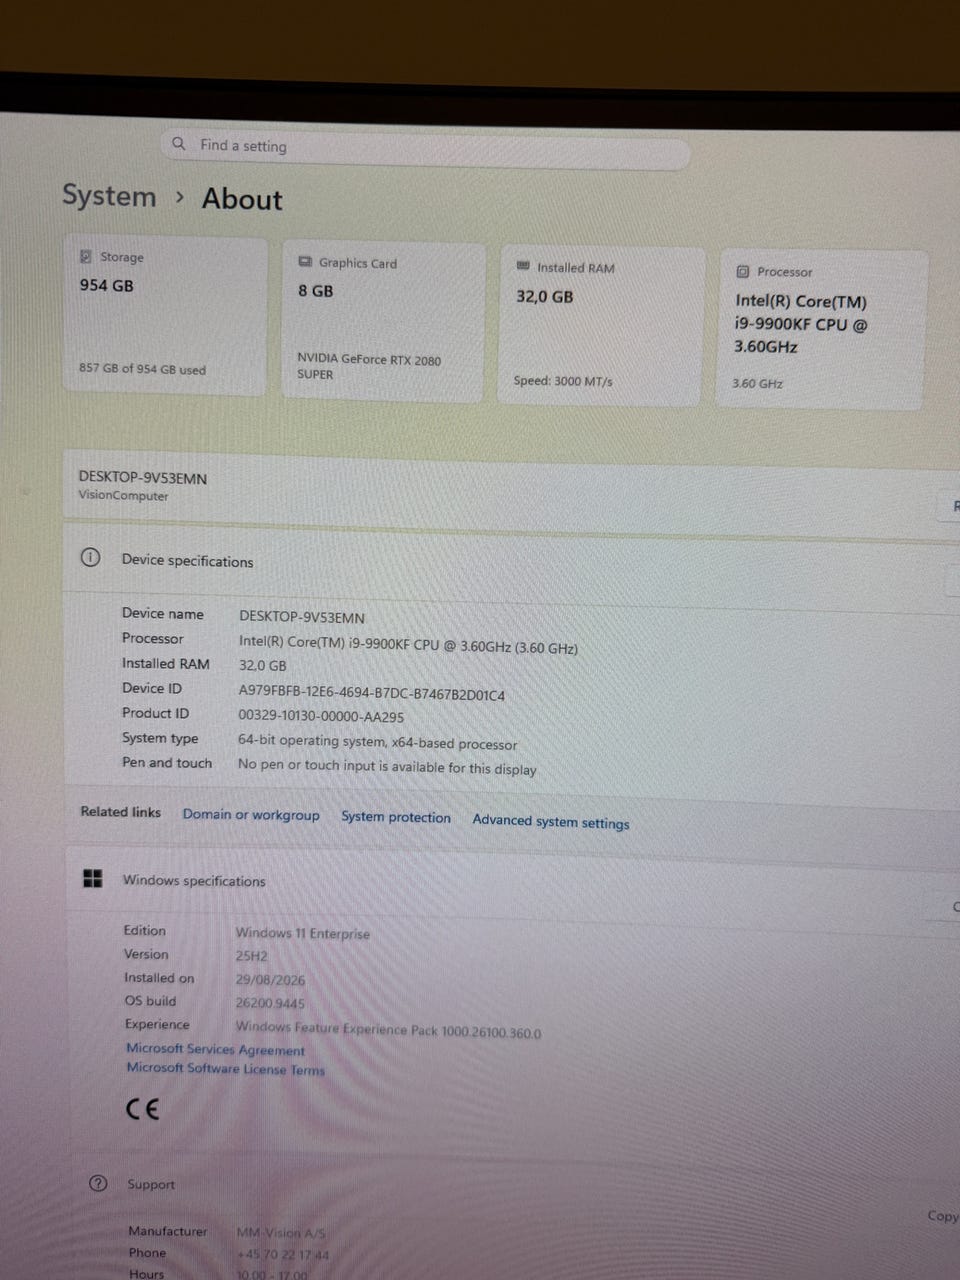Click the search magnifier icon
This screenshot has width=960, height=1280.
179,144
